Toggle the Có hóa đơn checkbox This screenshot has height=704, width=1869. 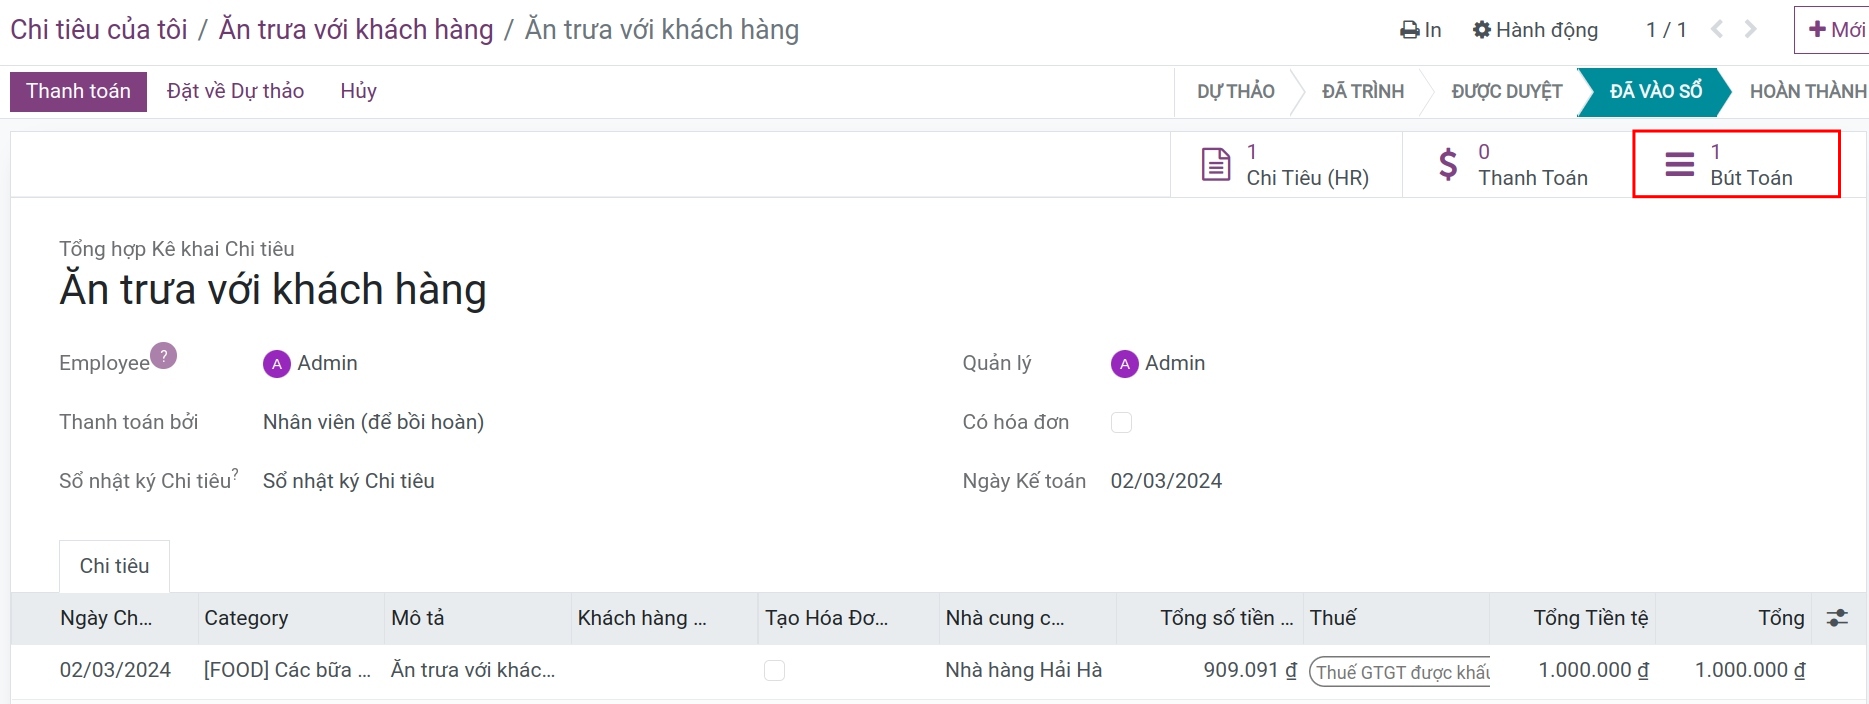click(x=1122, y=422)
